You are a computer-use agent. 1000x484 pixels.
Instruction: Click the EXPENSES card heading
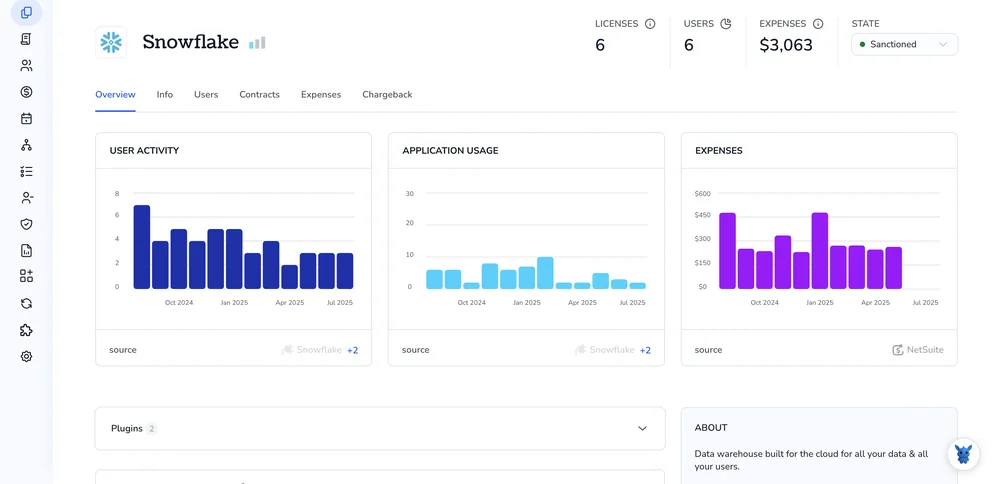click(x=719, y=151)
